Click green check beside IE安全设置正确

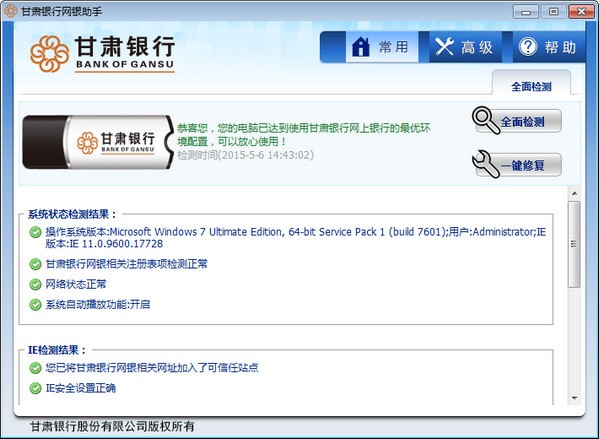36,389
